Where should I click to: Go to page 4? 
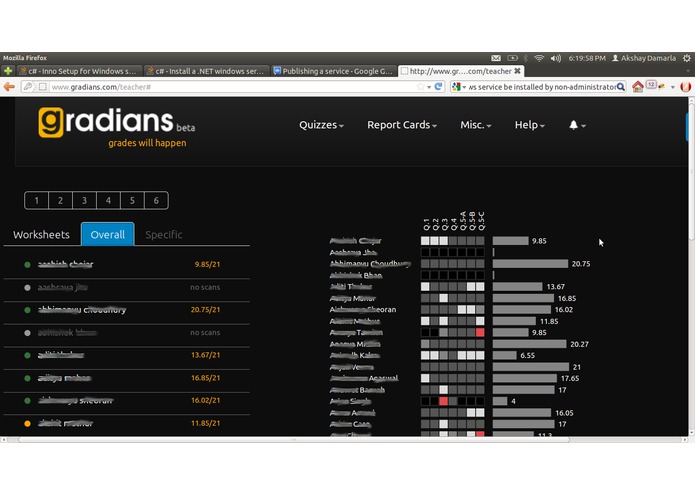click(x=108, y=200)
